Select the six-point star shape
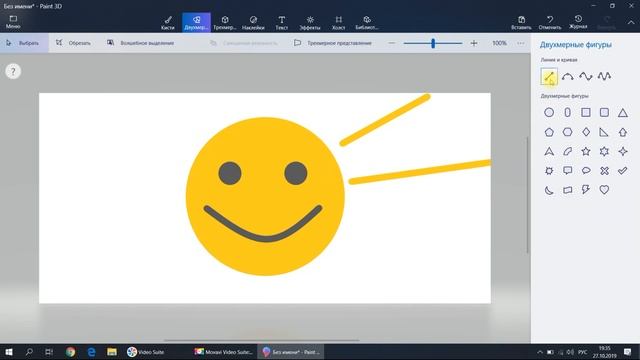The height and width of the screenshot is (360, 640). click(x=604, y=151)
